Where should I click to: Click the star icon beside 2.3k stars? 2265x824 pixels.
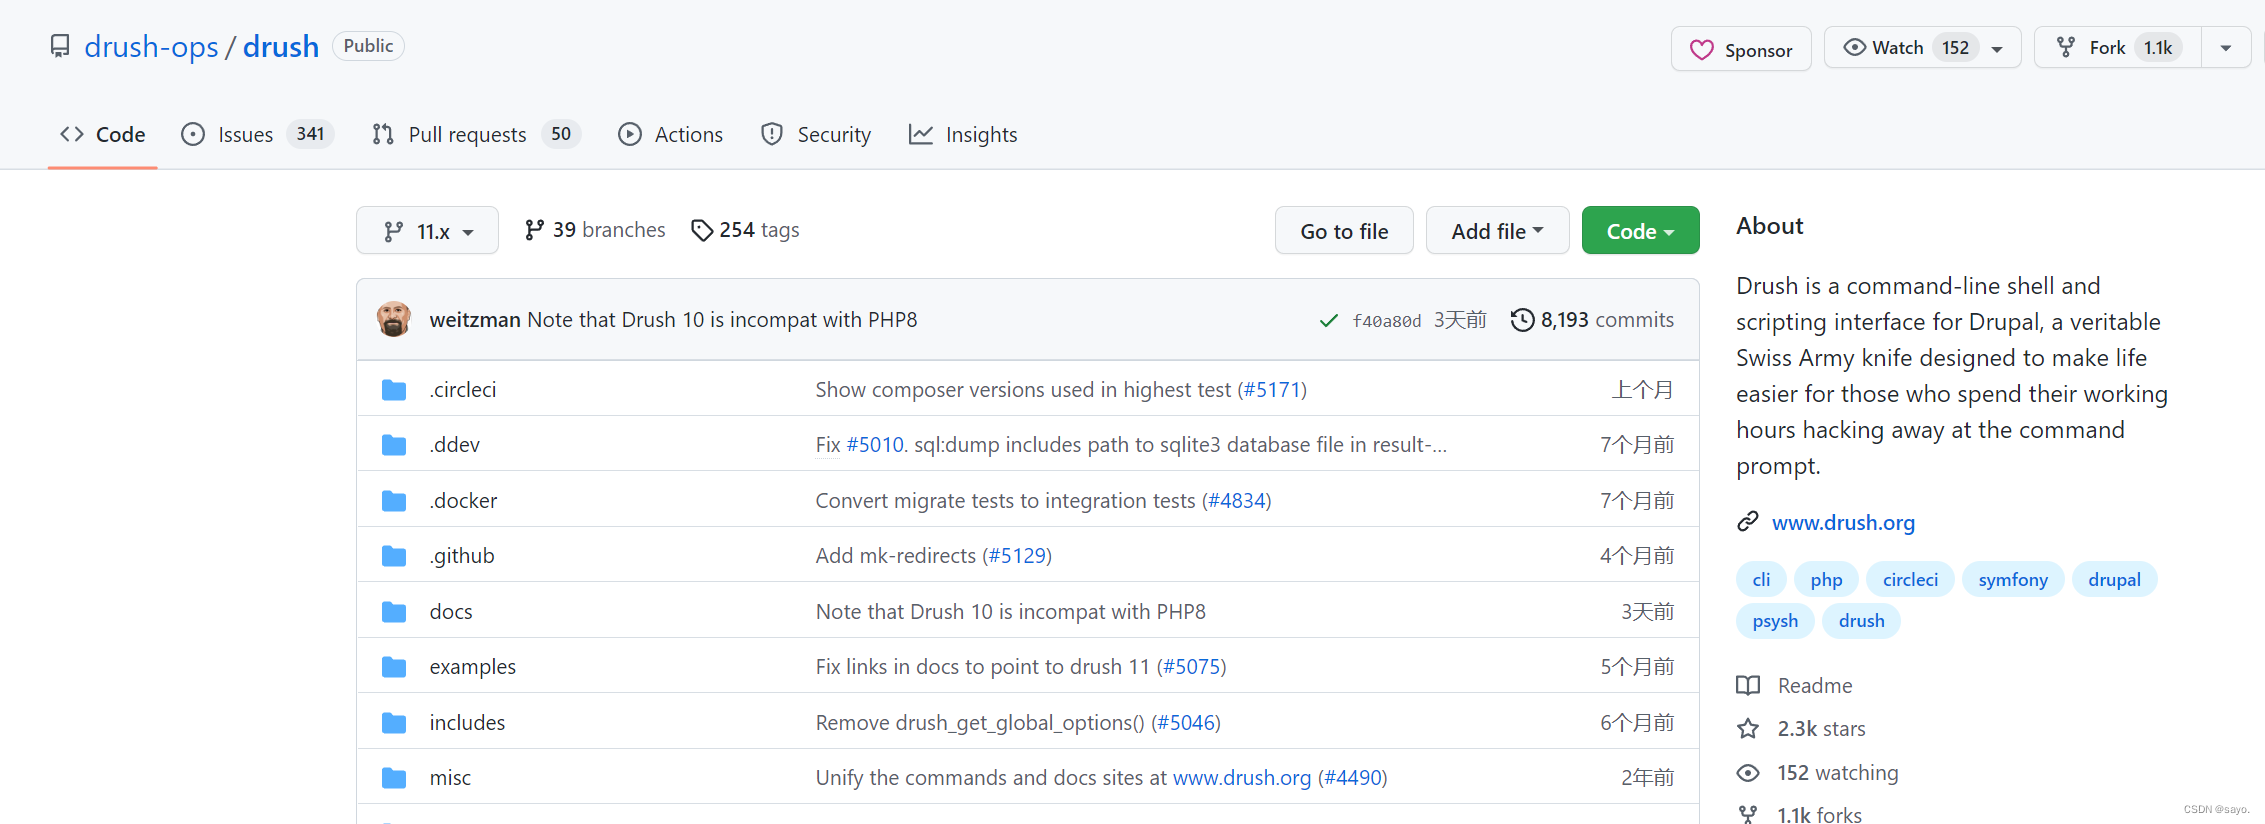(x=1748, y=728)
